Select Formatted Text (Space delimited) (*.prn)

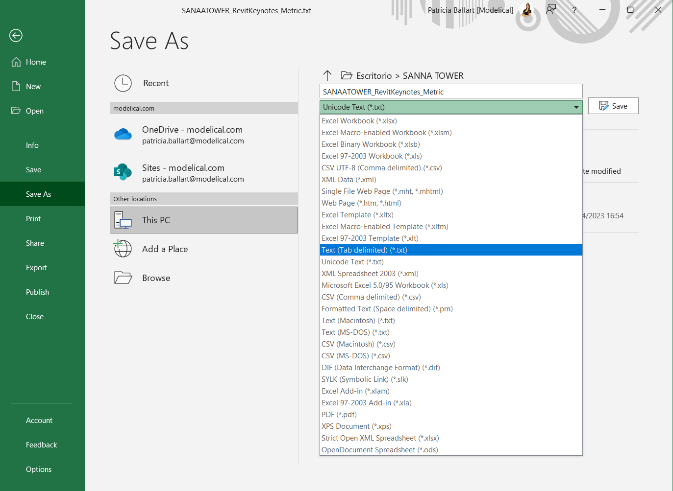451,309
